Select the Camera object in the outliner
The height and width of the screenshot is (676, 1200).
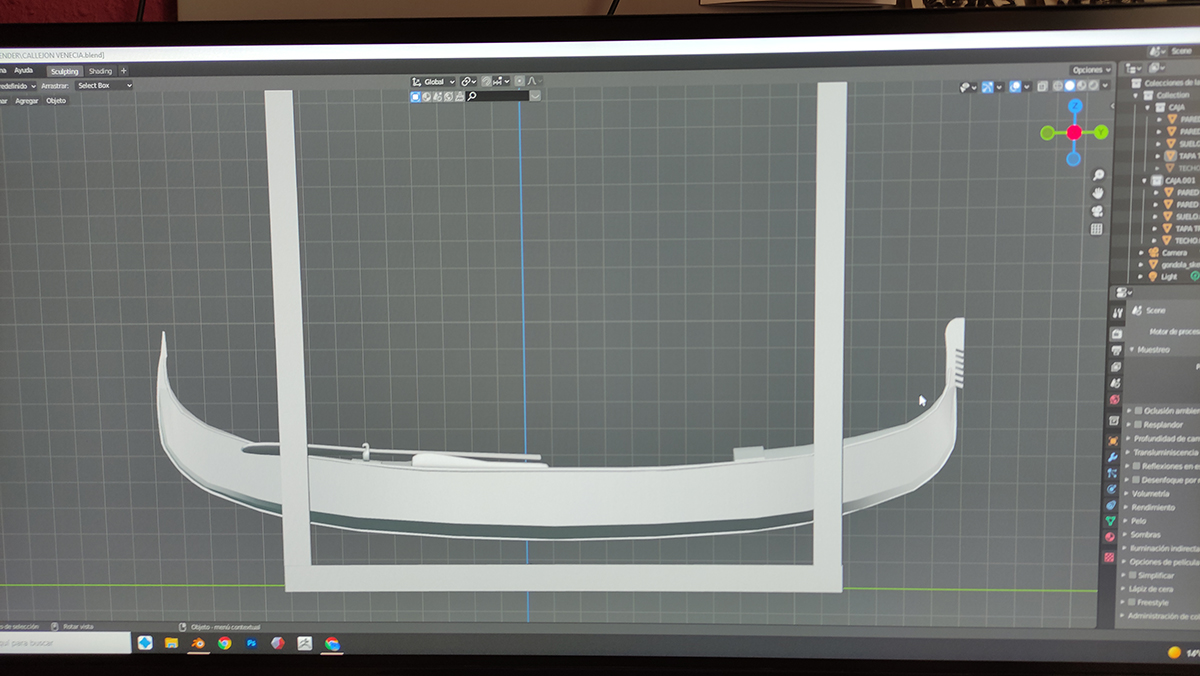(1173, 253)
